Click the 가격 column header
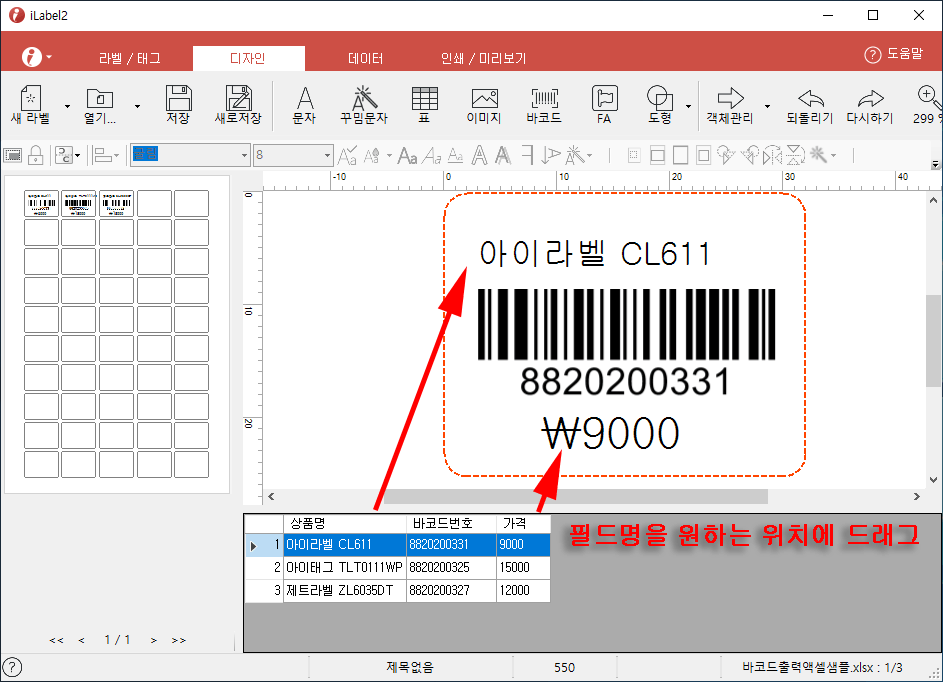943x682 pixels. (x=523, y=523)
